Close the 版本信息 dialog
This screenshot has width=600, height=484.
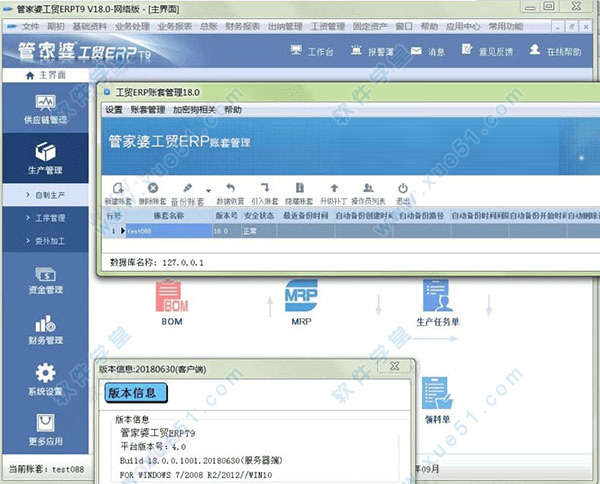tap(395, 366)
